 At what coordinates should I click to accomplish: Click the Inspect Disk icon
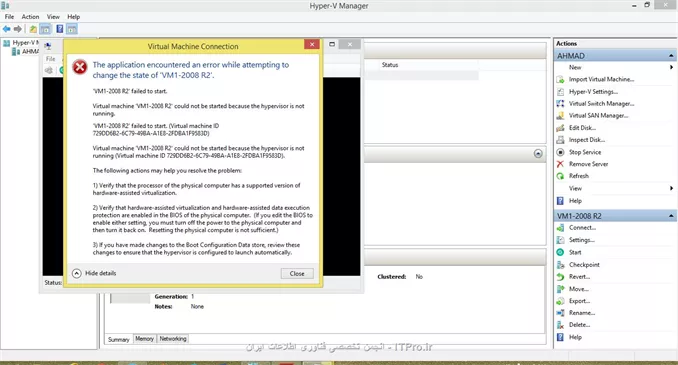pos(560,140)
